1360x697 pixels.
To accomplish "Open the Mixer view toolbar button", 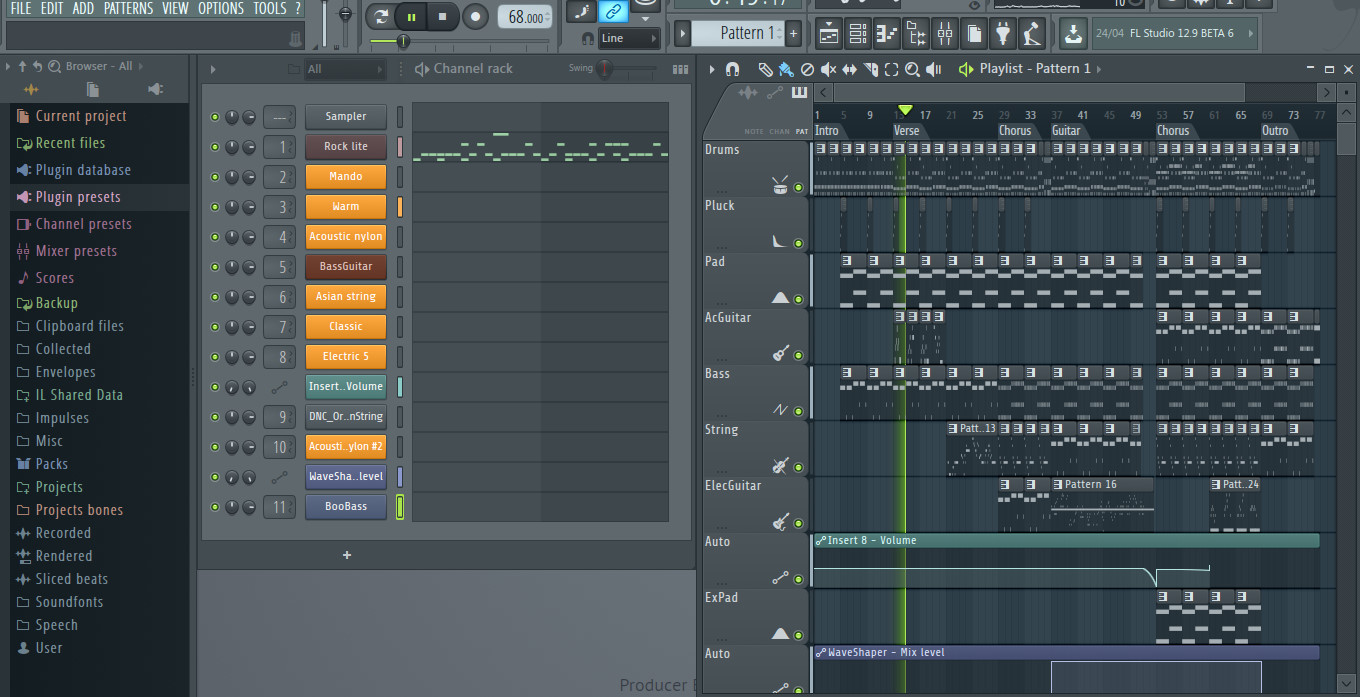I will pos(944,33).
